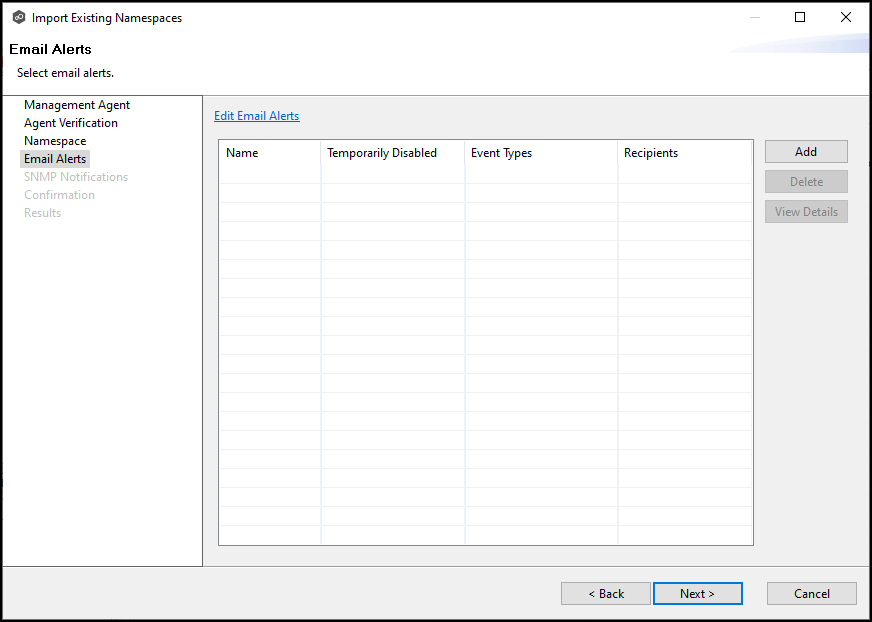
Task: Go to the next wizard page
Action: pyautogui.click(x=697, y=594)
